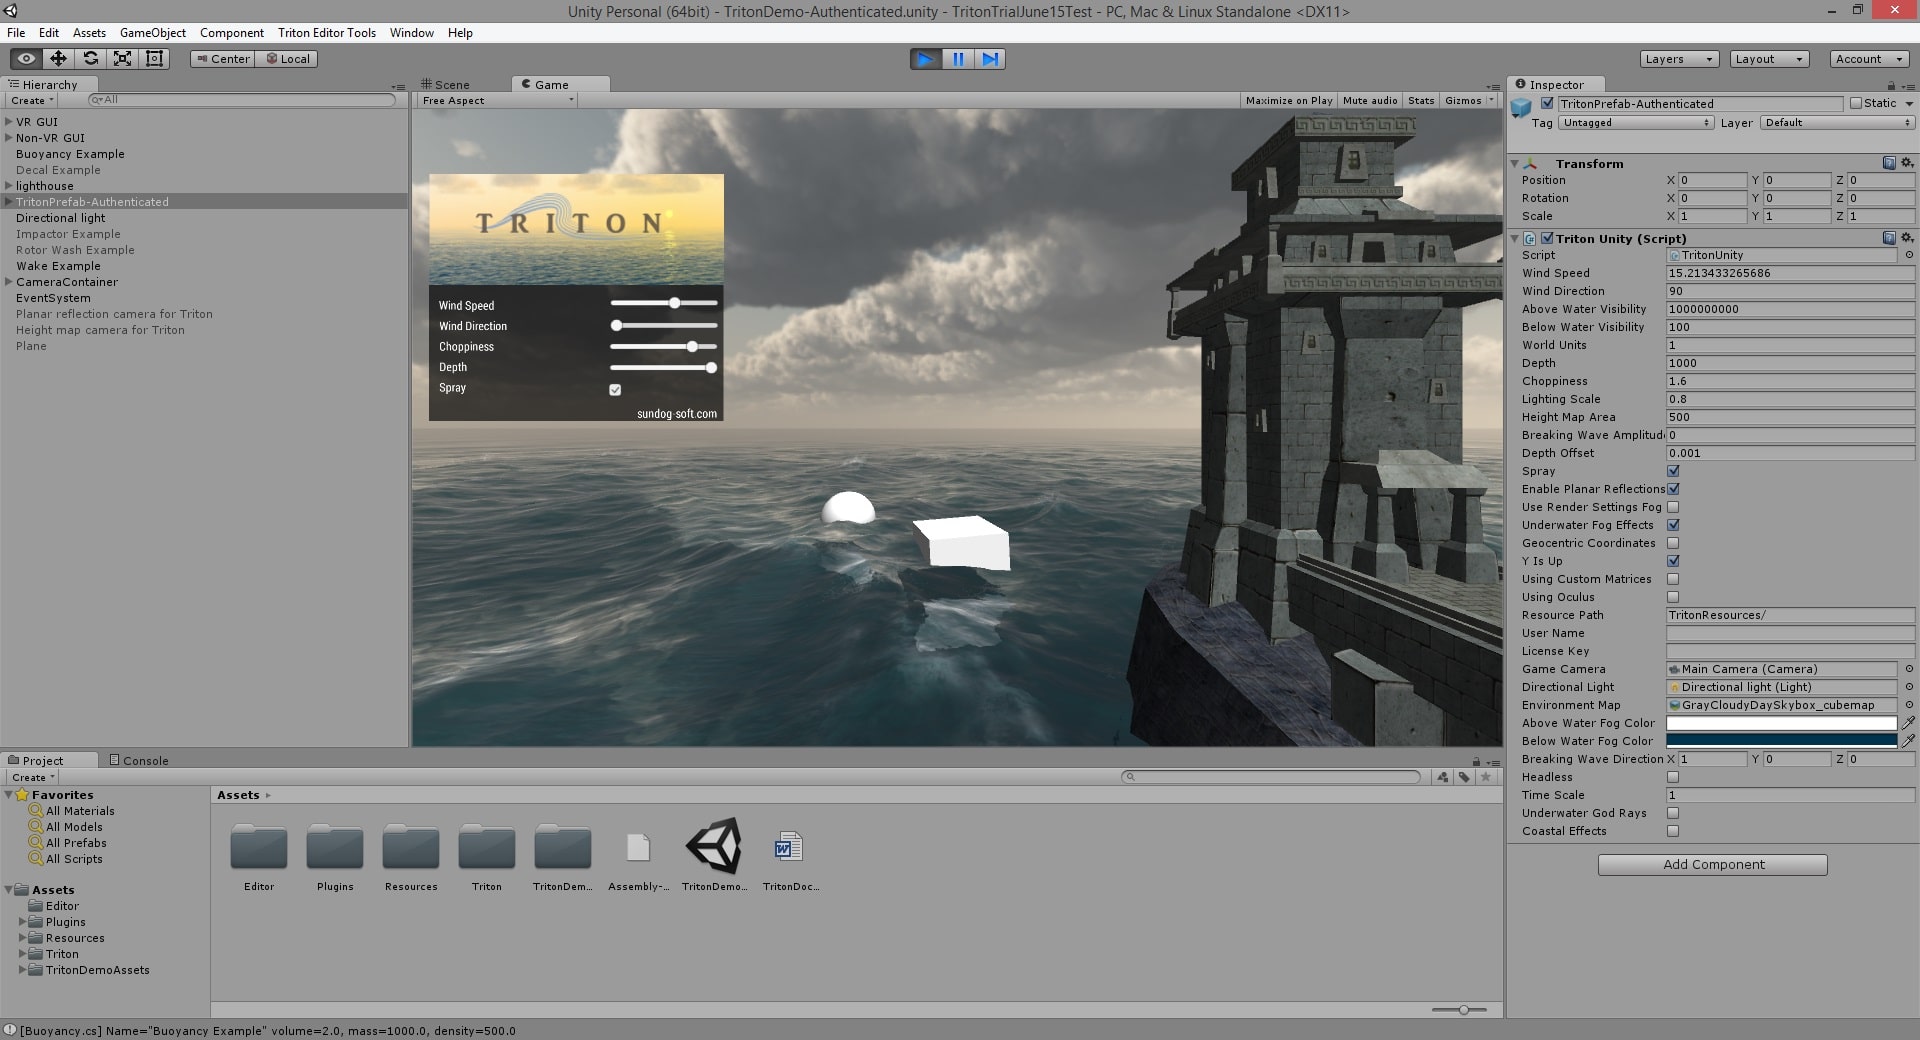The image size is (1920, 1040).
Task: Click the Play button
Action: pyautogui.click(x=925, y=59)
